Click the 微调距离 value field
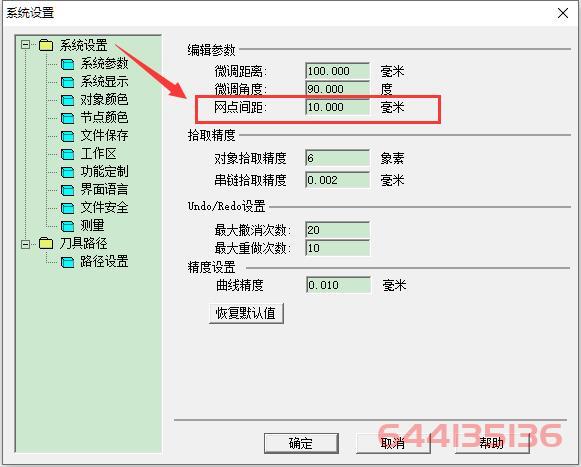 (338, 71)
